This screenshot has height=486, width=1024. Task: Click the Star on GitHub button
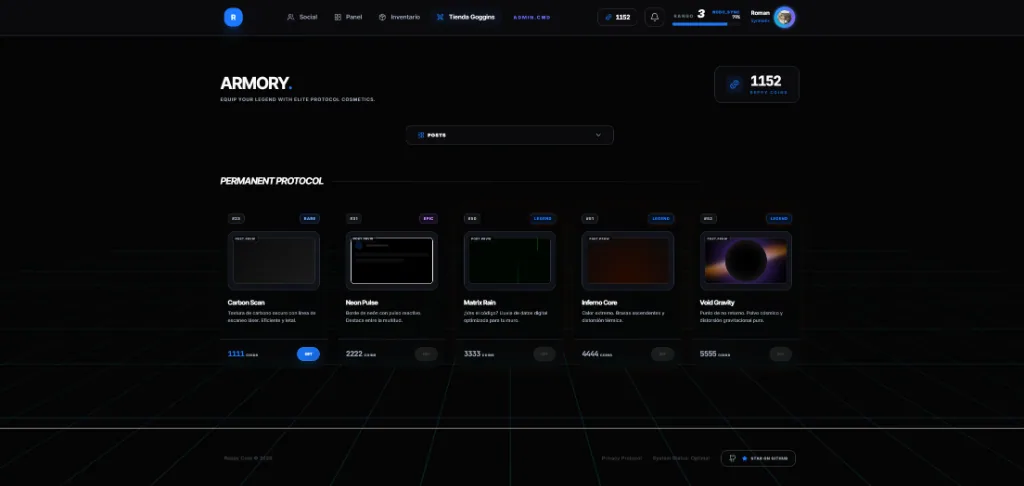coord(758,459)
